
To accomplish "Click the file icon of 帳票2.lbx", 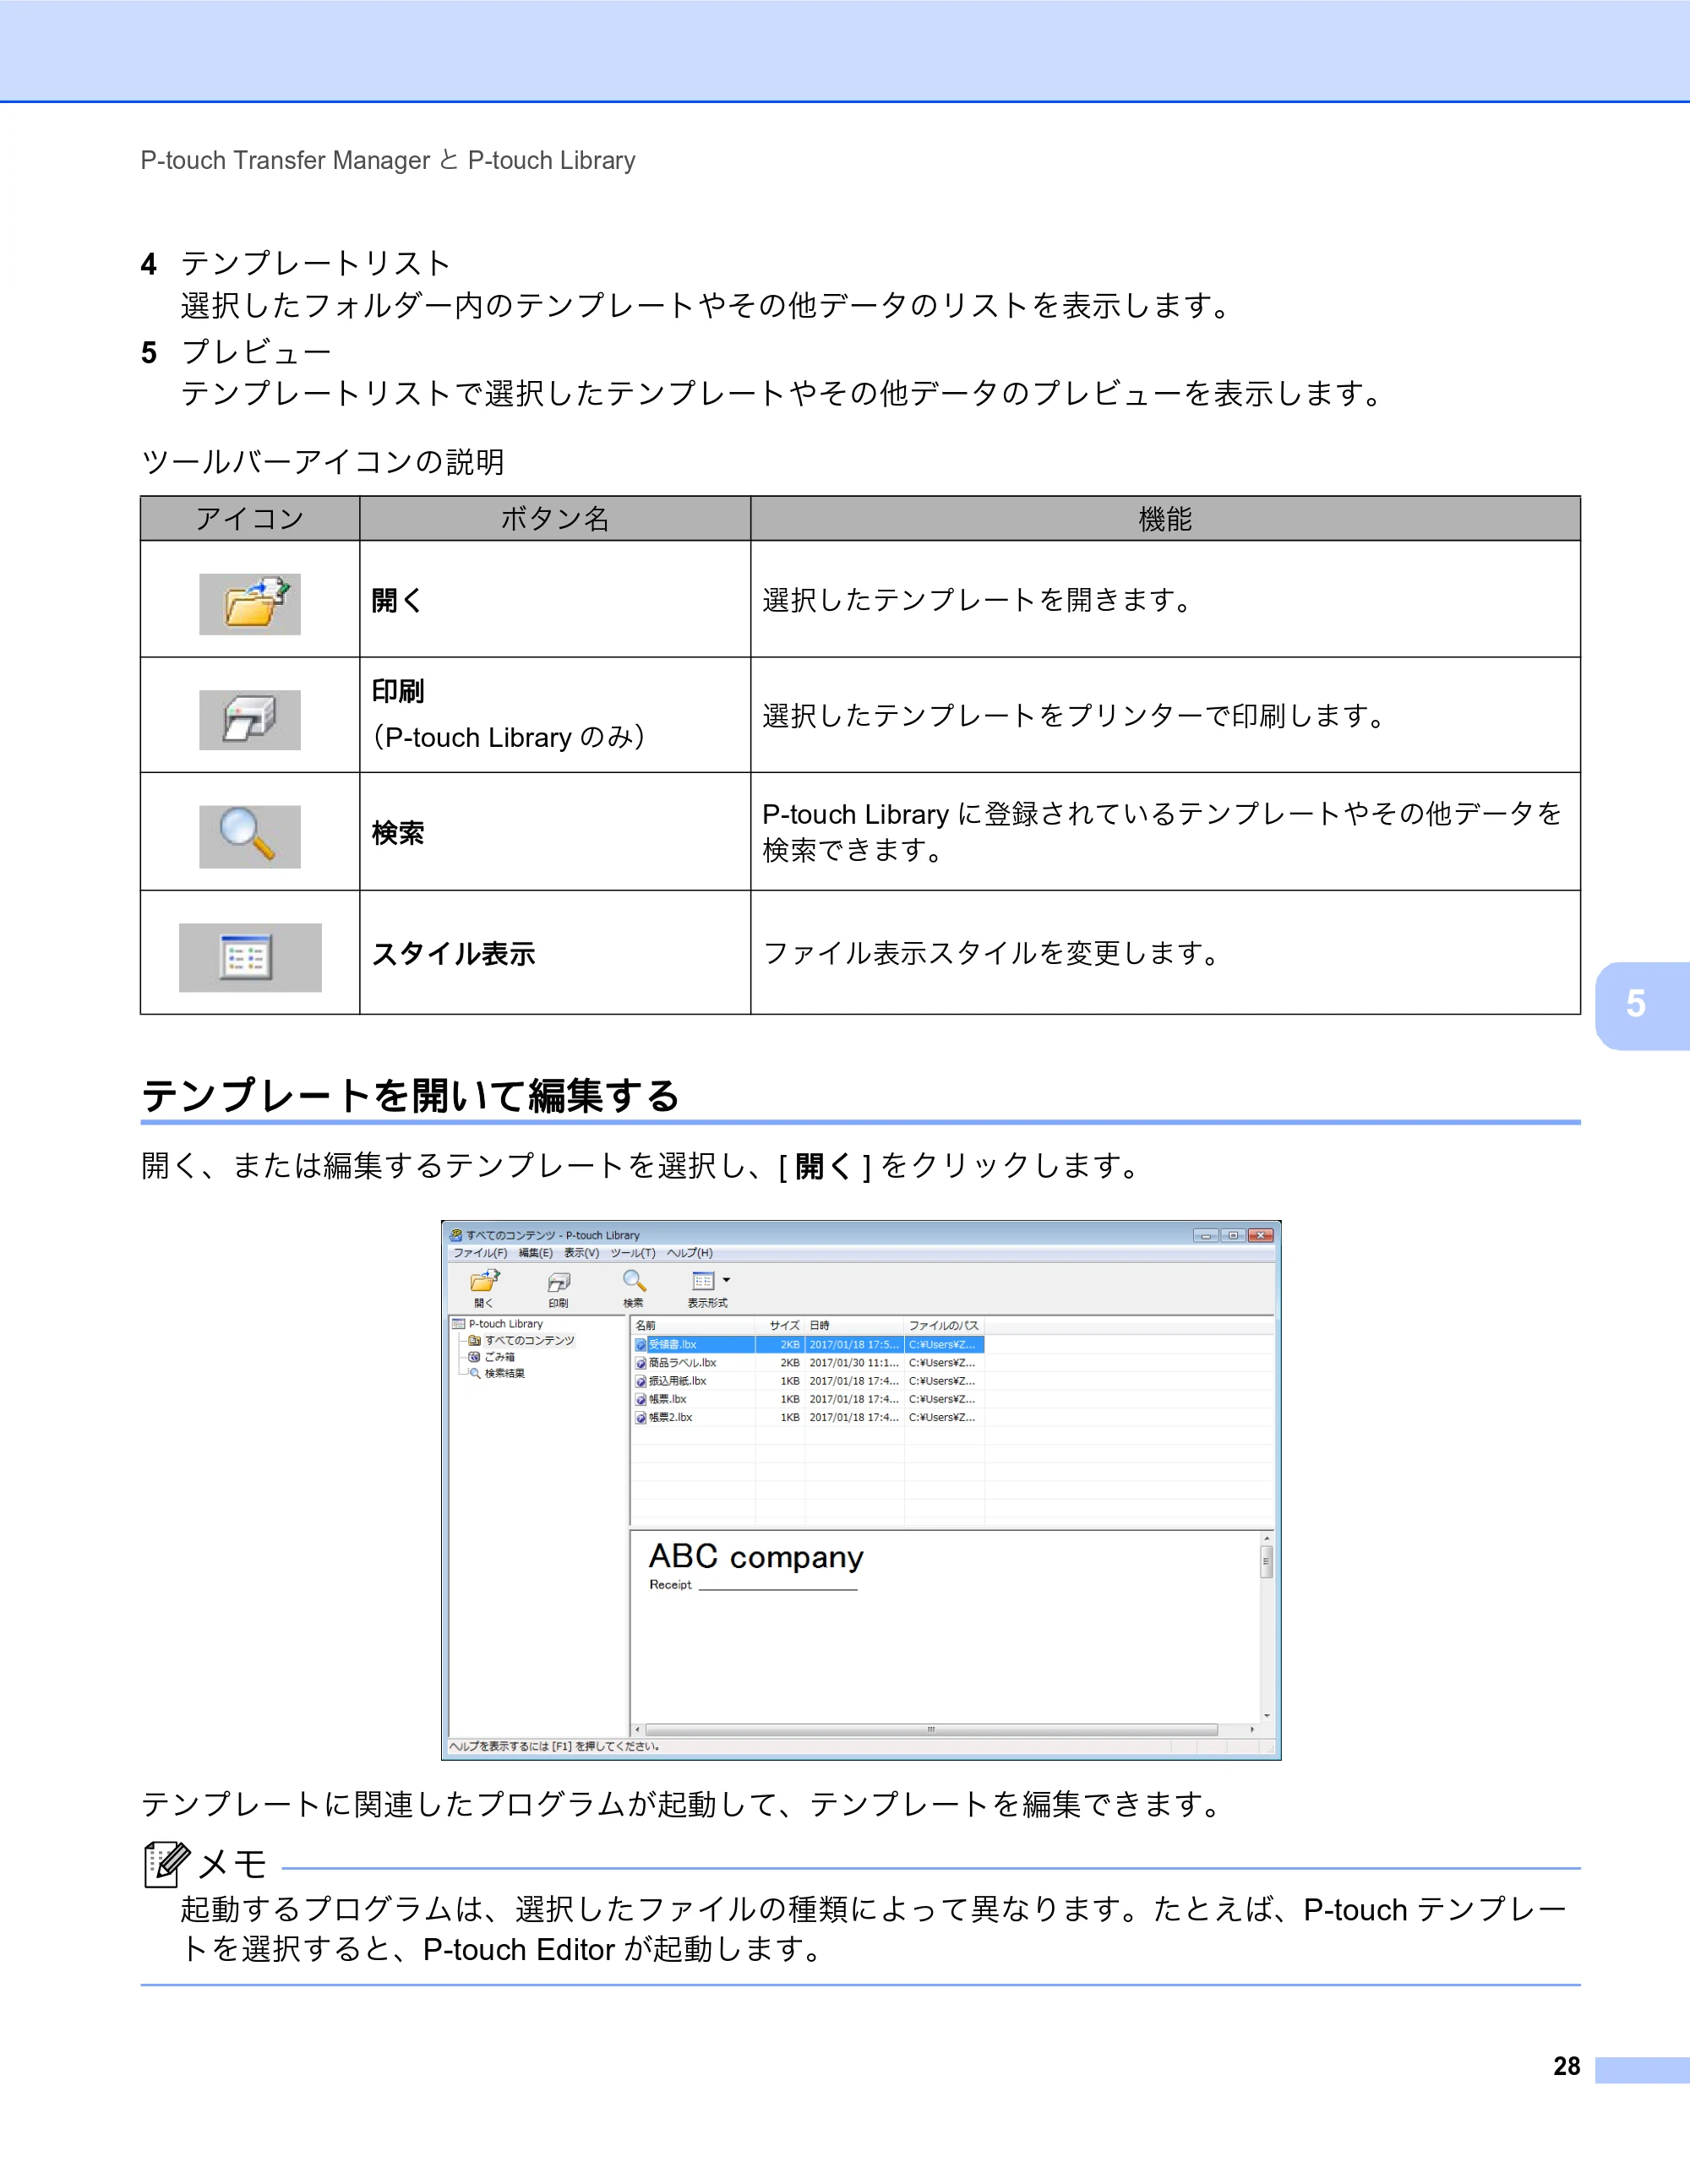I will 641,1417.
